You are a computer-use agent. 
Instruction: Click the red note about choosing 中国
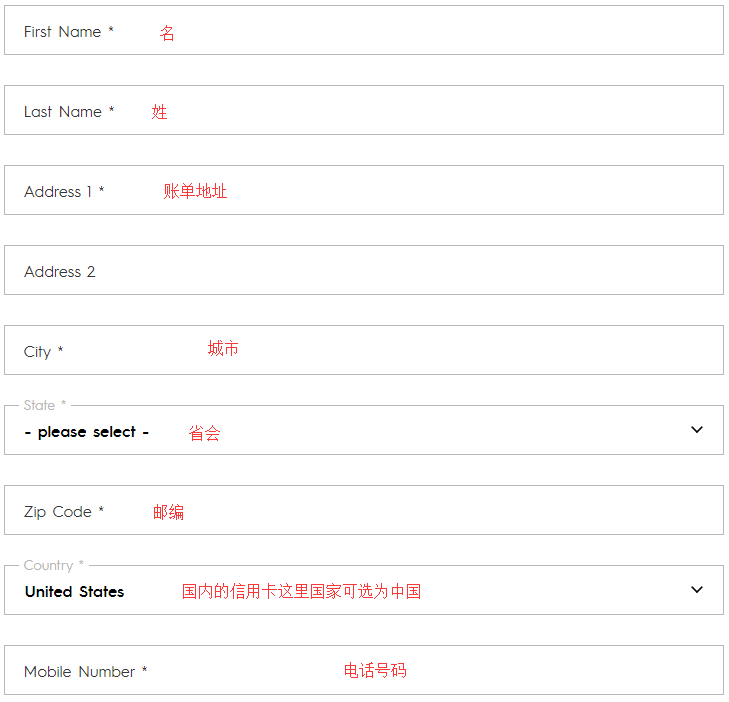click(x=301, y=591)
